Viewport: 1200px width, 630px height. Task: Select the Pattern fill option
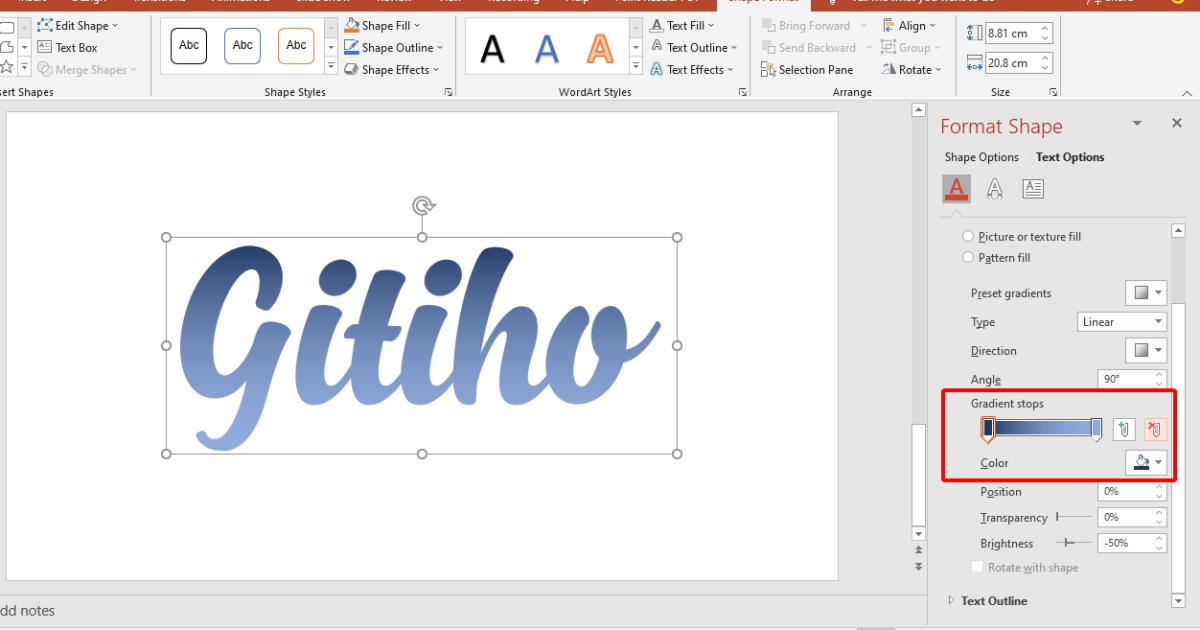coord(968,257)
